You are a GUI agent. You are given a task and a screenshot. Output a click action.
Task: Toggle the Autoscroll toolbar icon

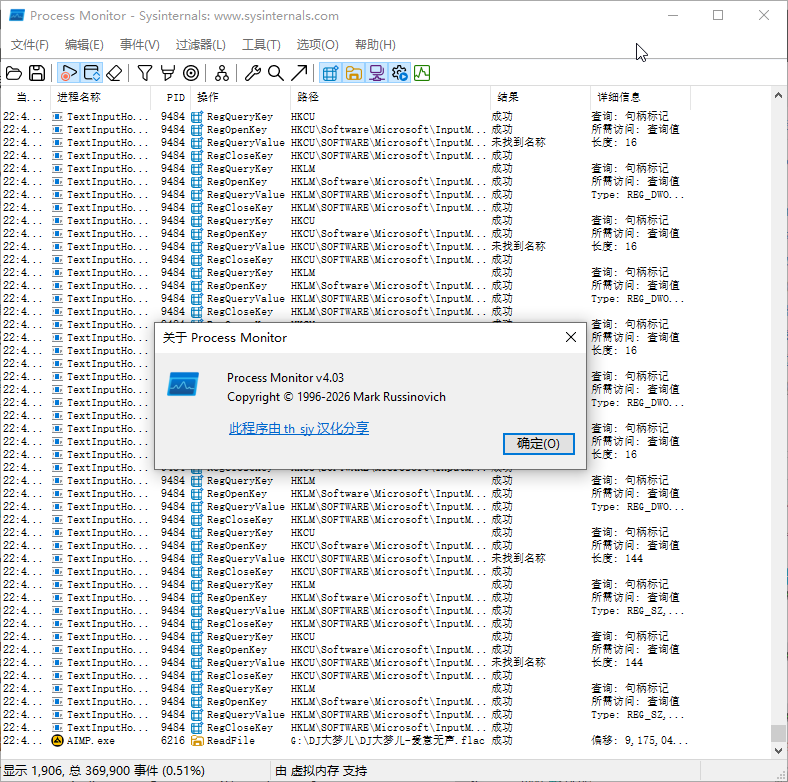[92, 73]
